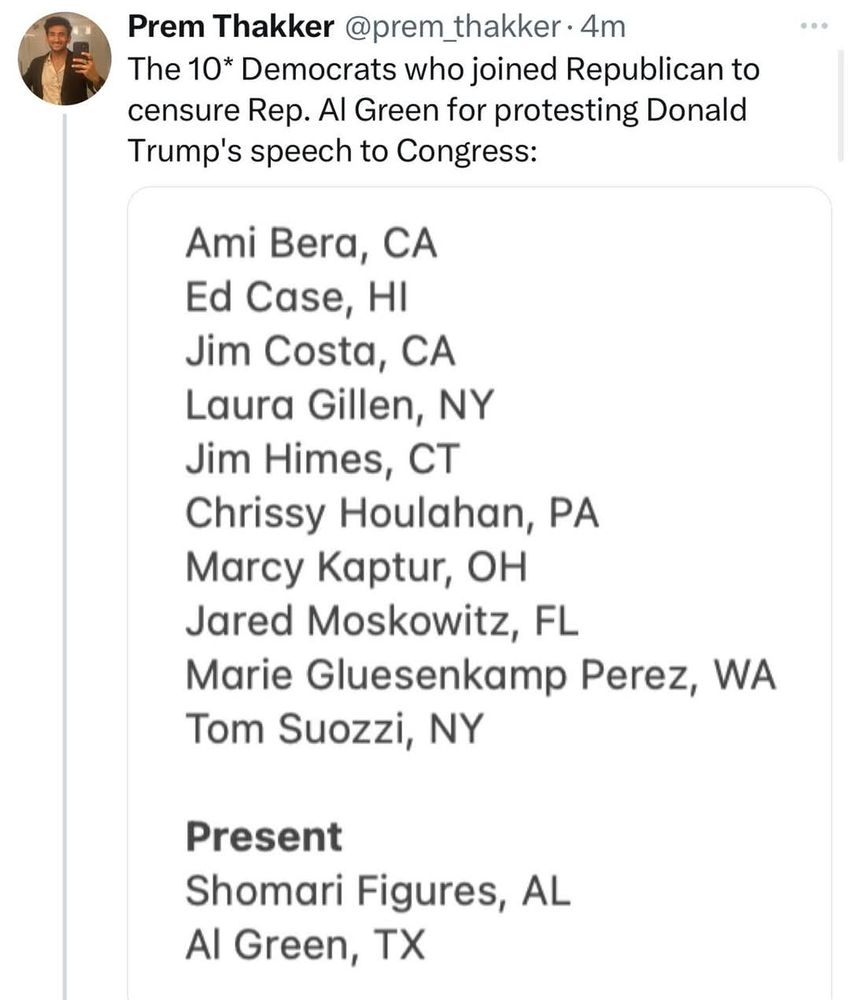Click Marie Gluesenkamp Perez, WA entry
Image resolution: width=850 pixels, height=1000 pixels.
481,675
